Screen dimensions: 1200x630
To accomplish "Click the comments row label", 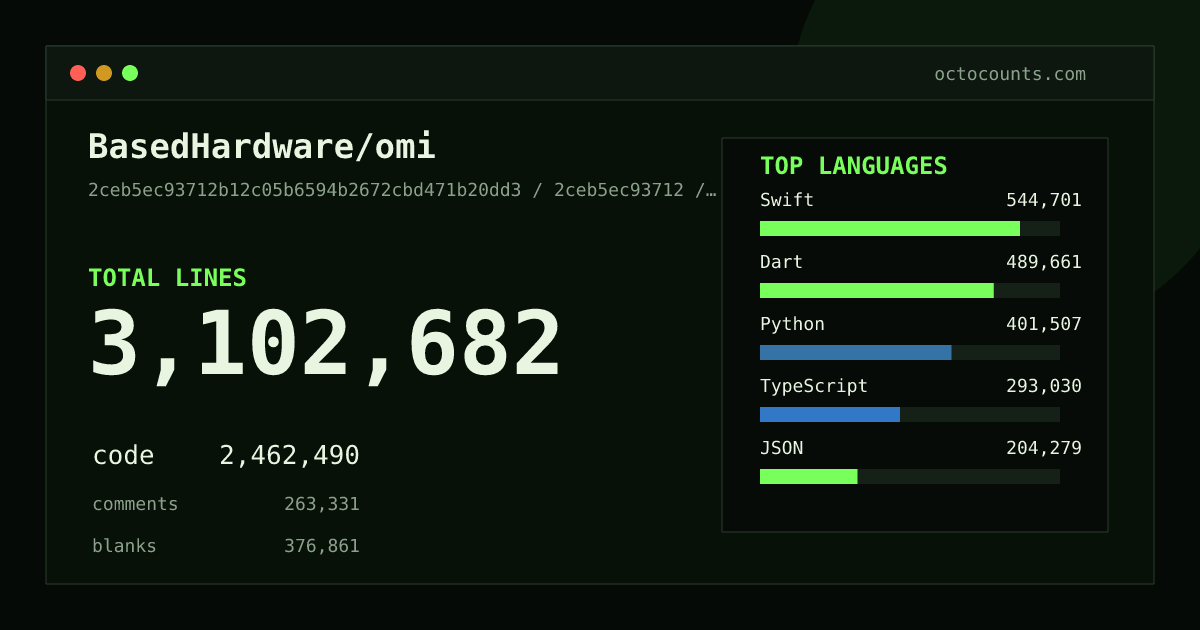I will (135, 504).
